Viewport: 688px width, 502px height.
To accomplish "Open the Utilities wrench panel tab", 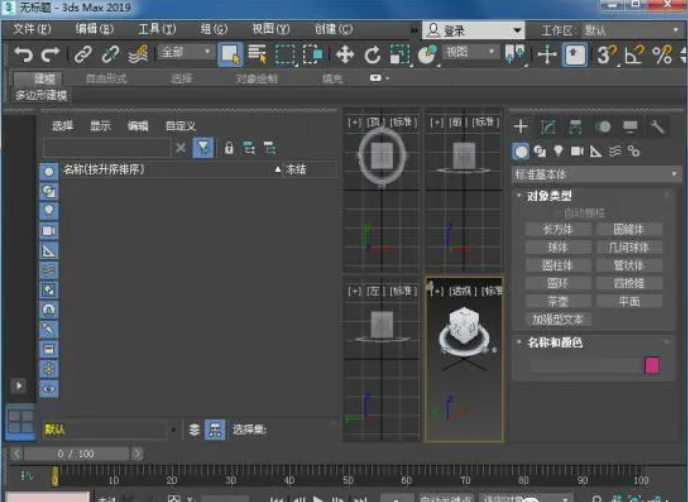I will pyautogui.click(x=658, y=127).
